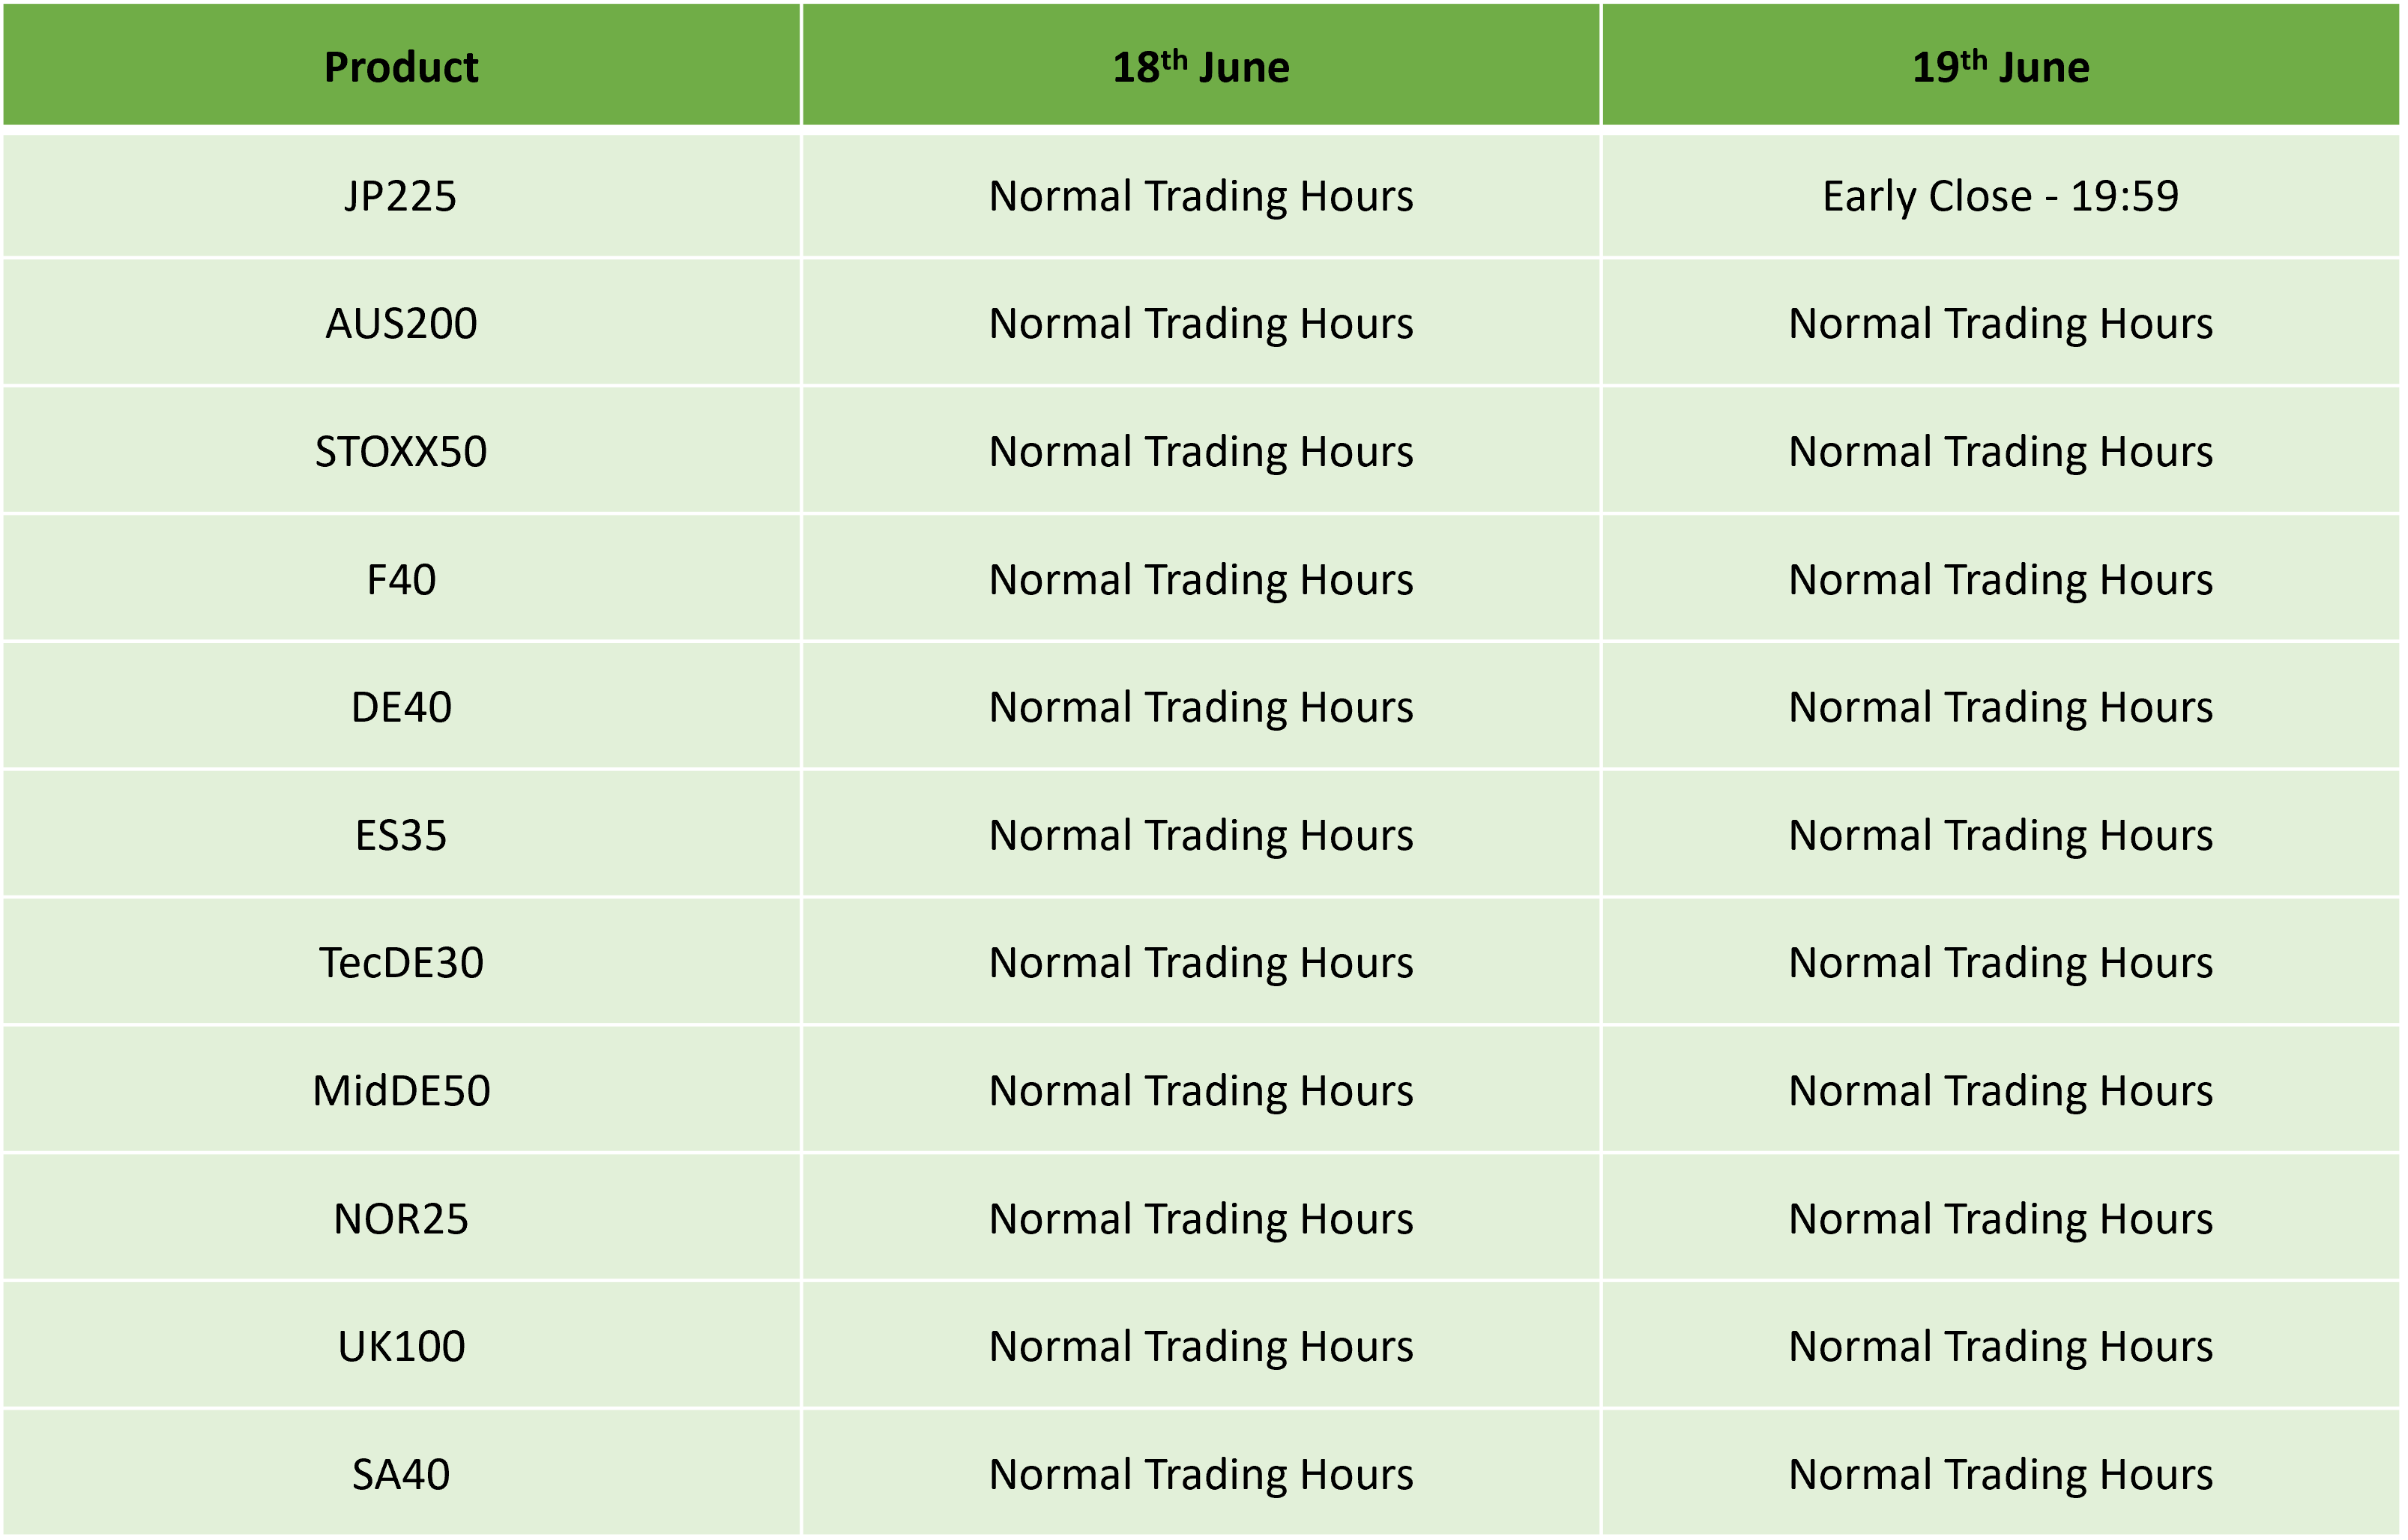Select the TecDE30 product cell

point(401,963)
